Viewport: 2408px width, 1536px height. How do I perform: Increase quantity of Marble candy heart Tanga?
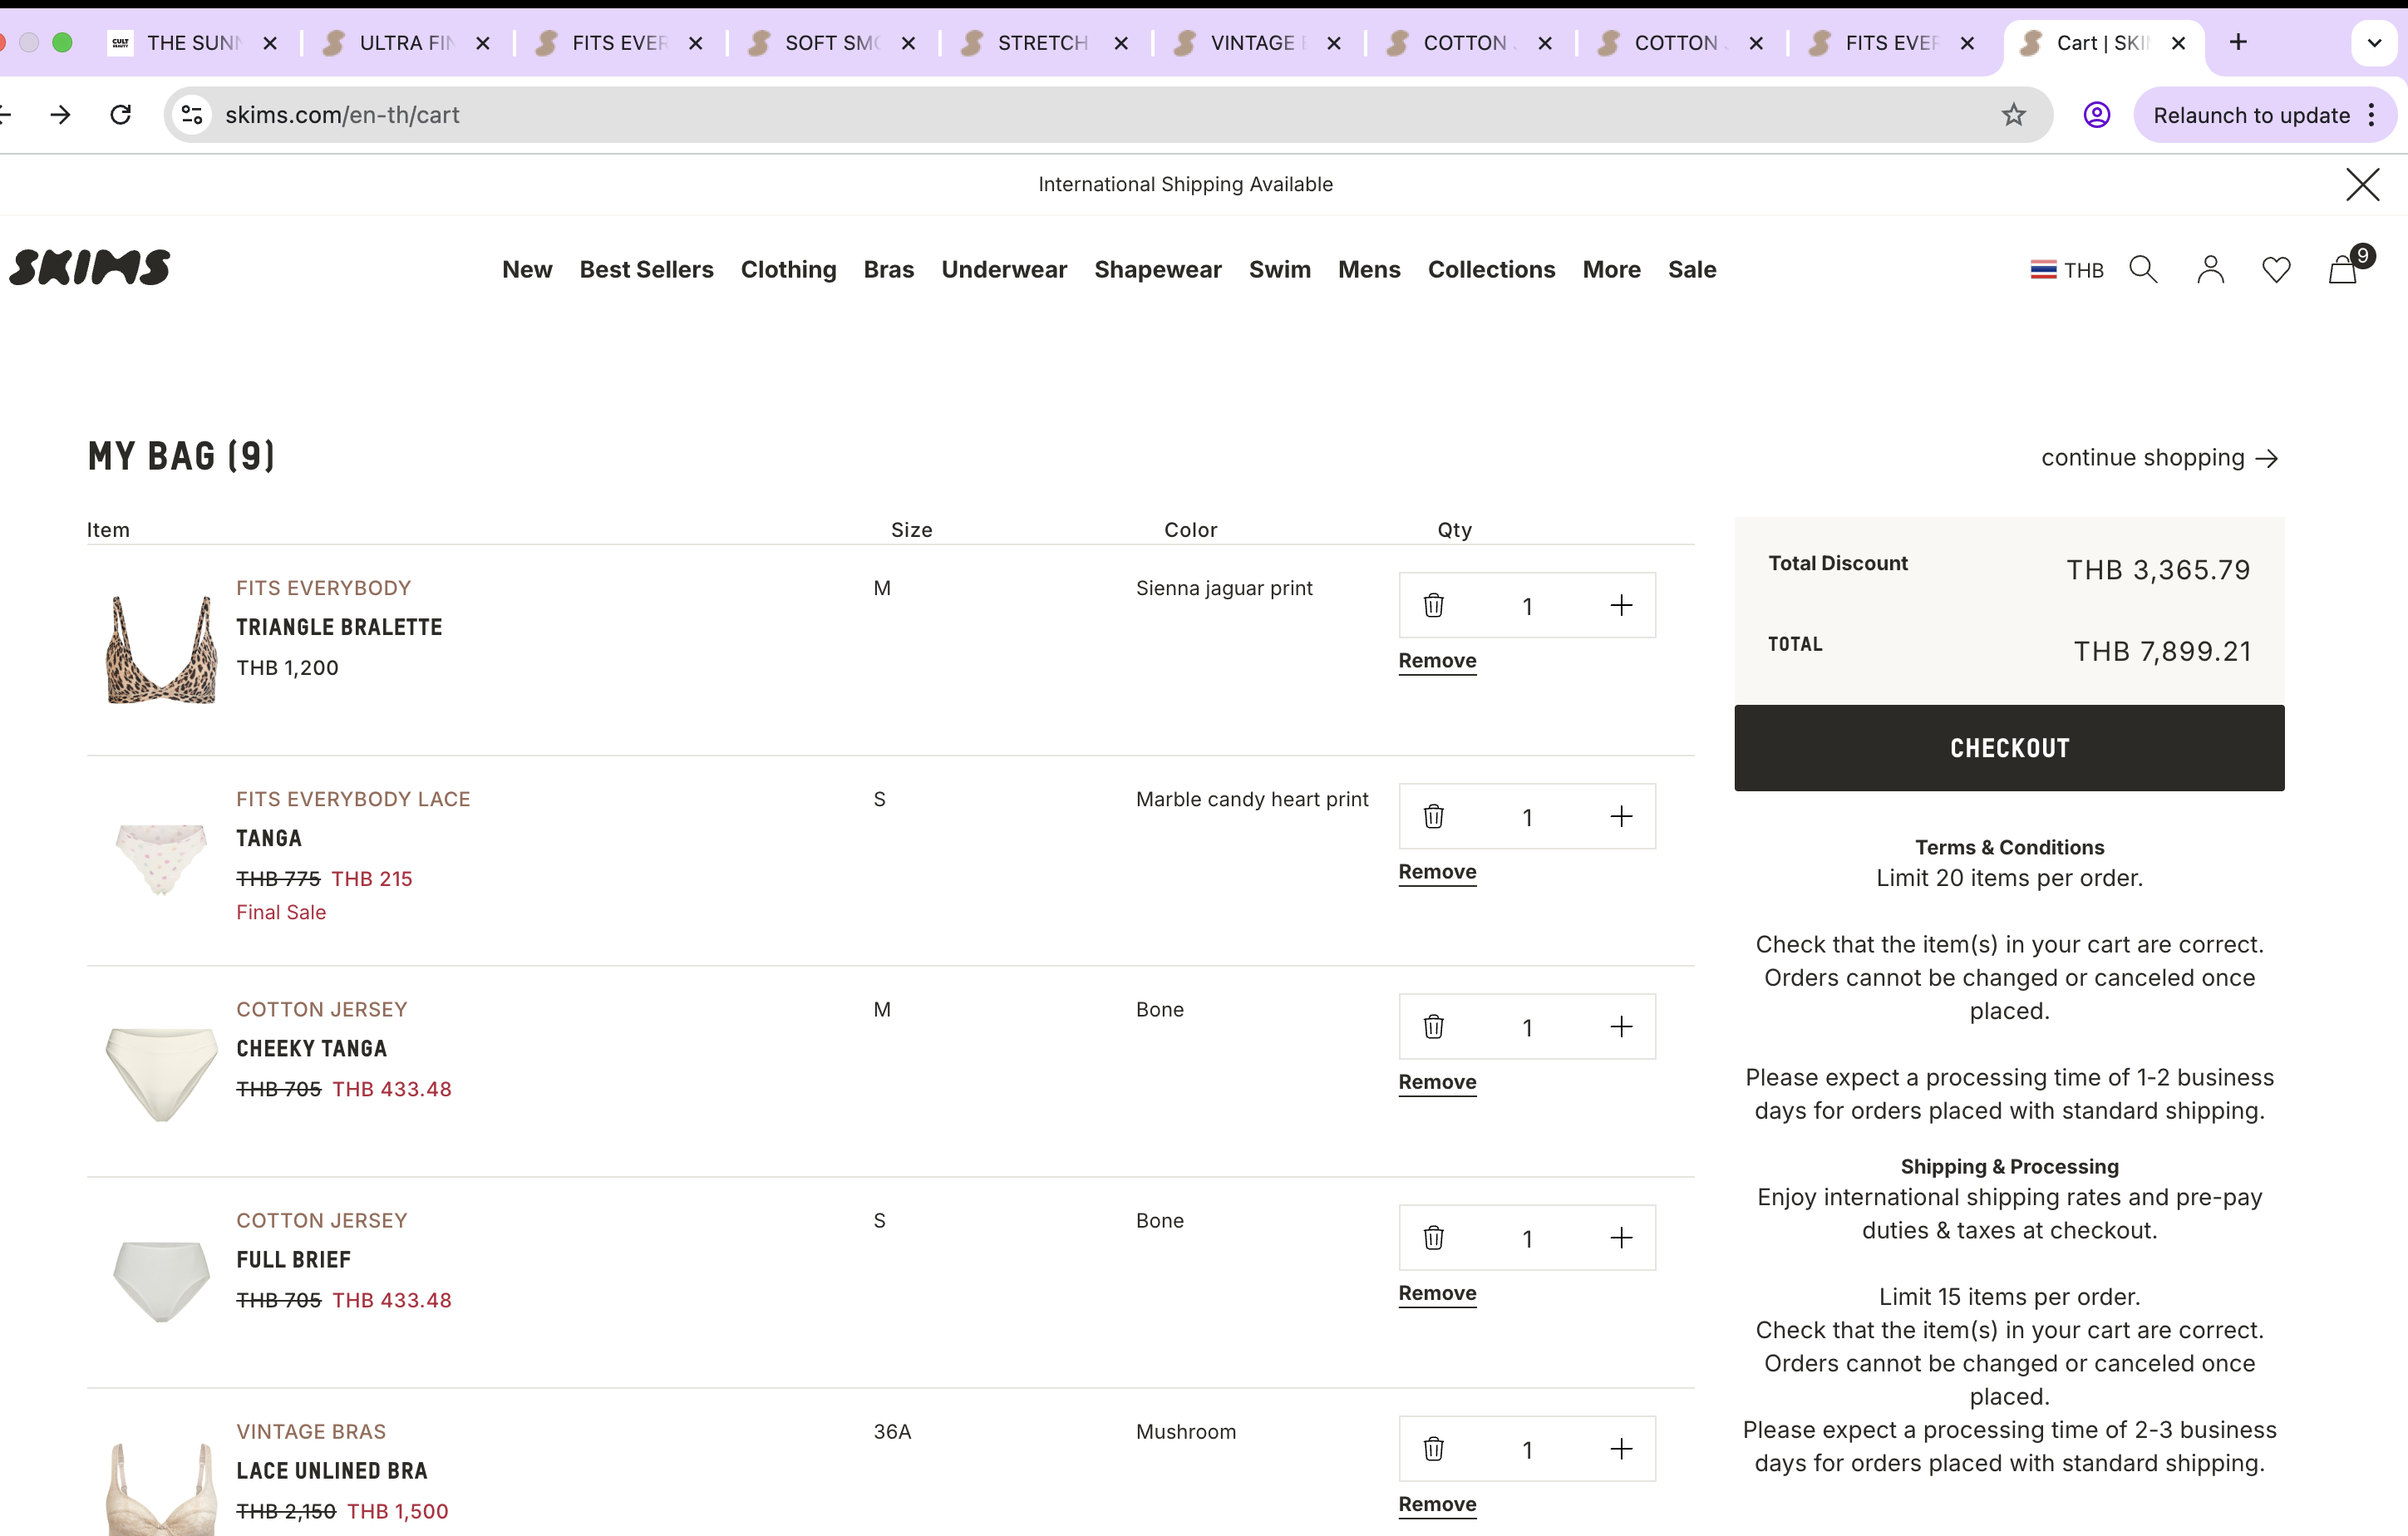pyautogui.click(x=1621, y=816)
